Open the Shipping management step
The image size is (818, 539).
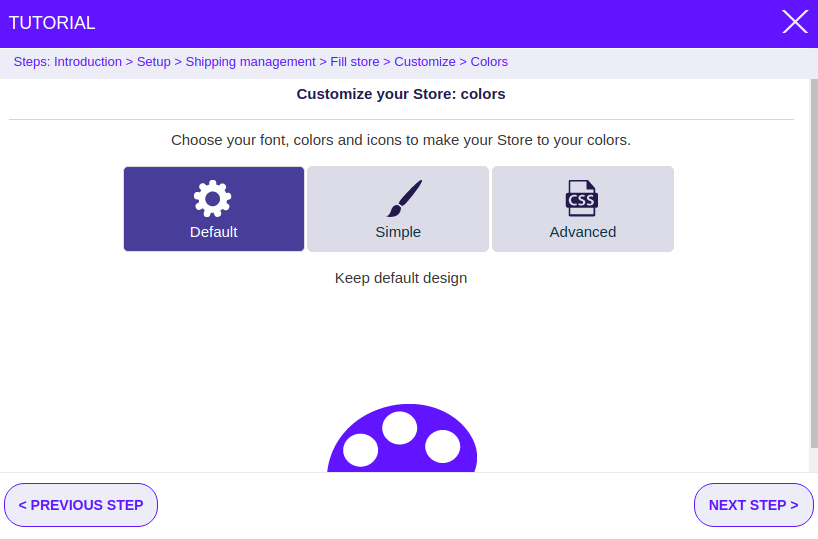[x=250, y=62]
